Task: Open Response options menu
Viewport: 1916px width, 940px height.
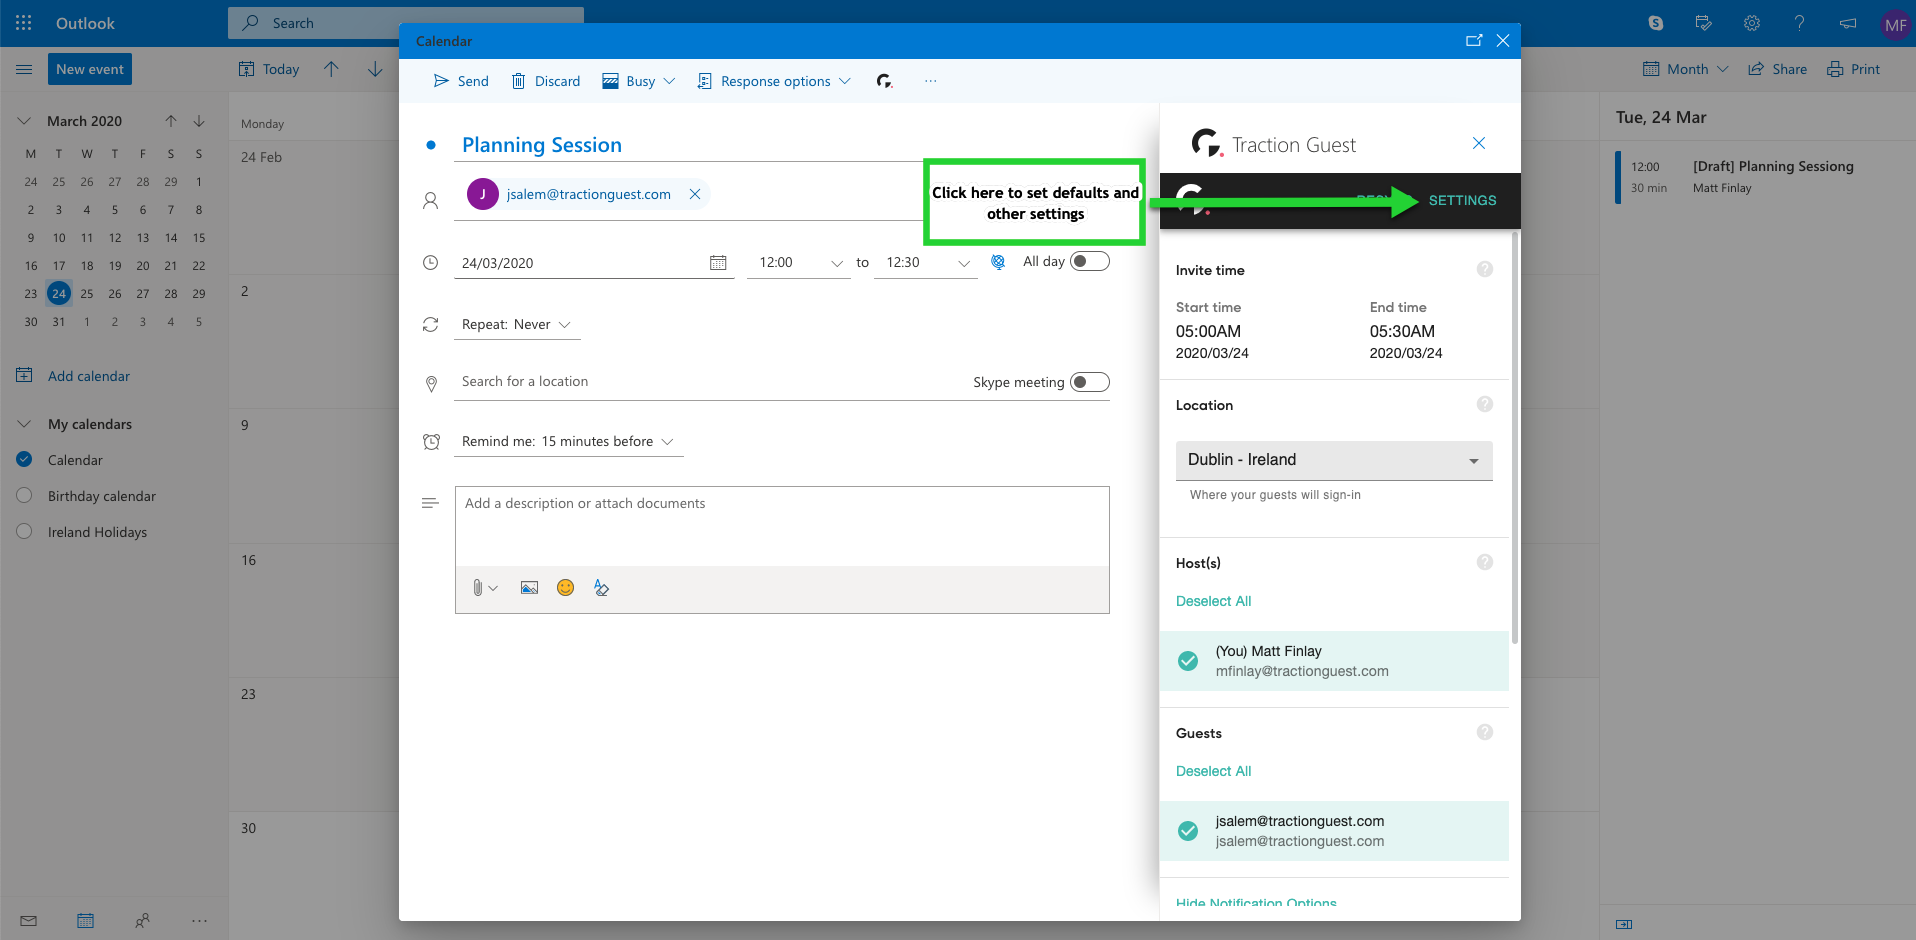Action: coord(774,81)
